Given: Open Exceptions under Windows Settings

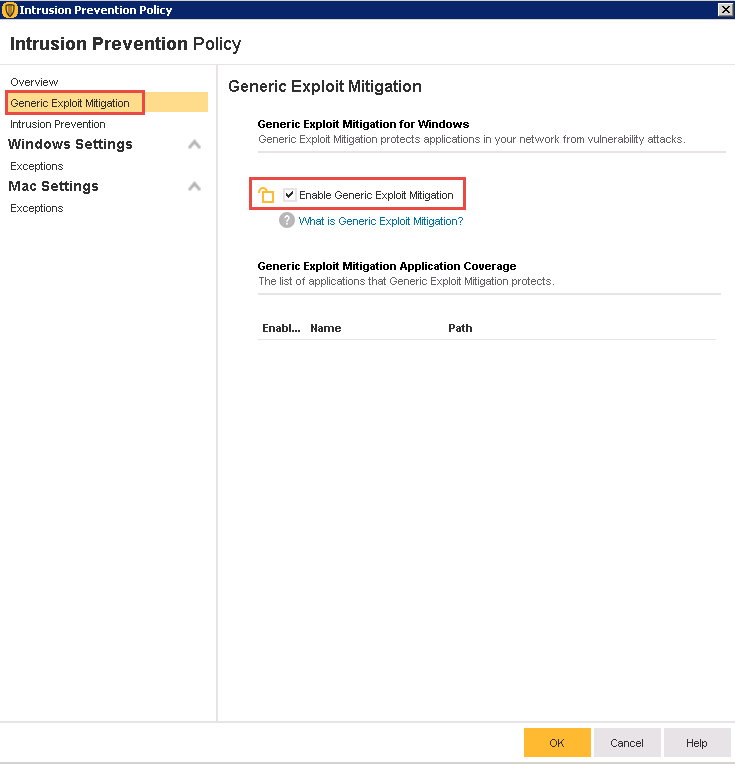Looking at the screenshot, I should click(x=37, y=166).
